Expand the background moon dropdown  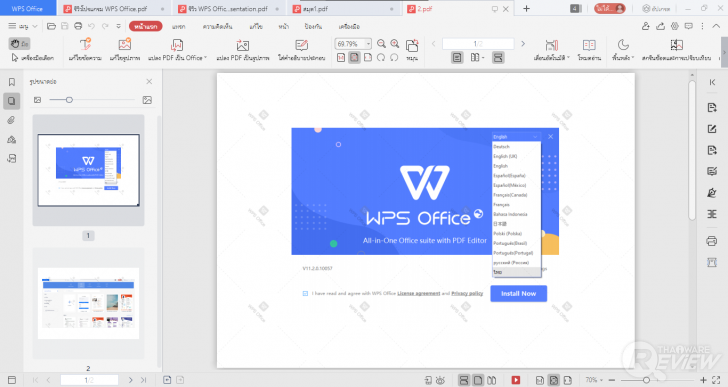coord(632,58)
